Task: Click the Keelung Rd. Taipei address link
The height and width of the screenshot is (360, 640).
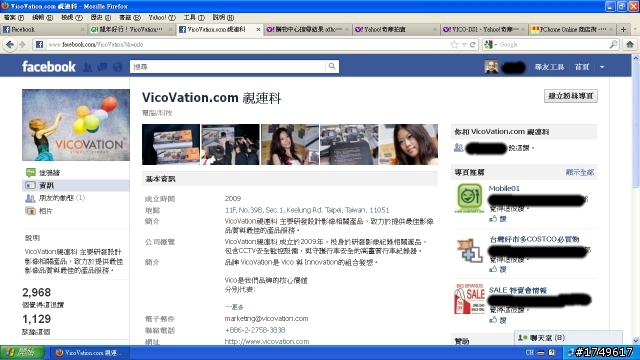Action: point(307,210)
